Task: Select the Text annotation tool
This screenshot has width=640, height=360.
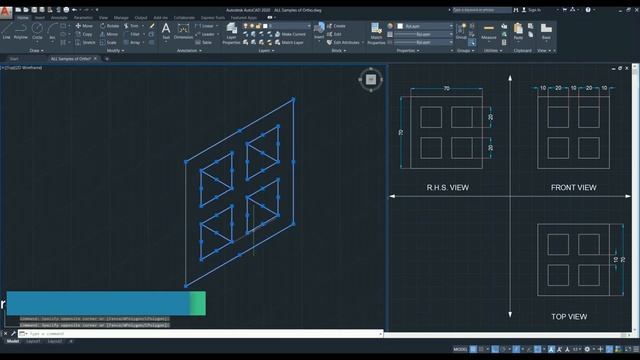Action: (x=166, y=31)
